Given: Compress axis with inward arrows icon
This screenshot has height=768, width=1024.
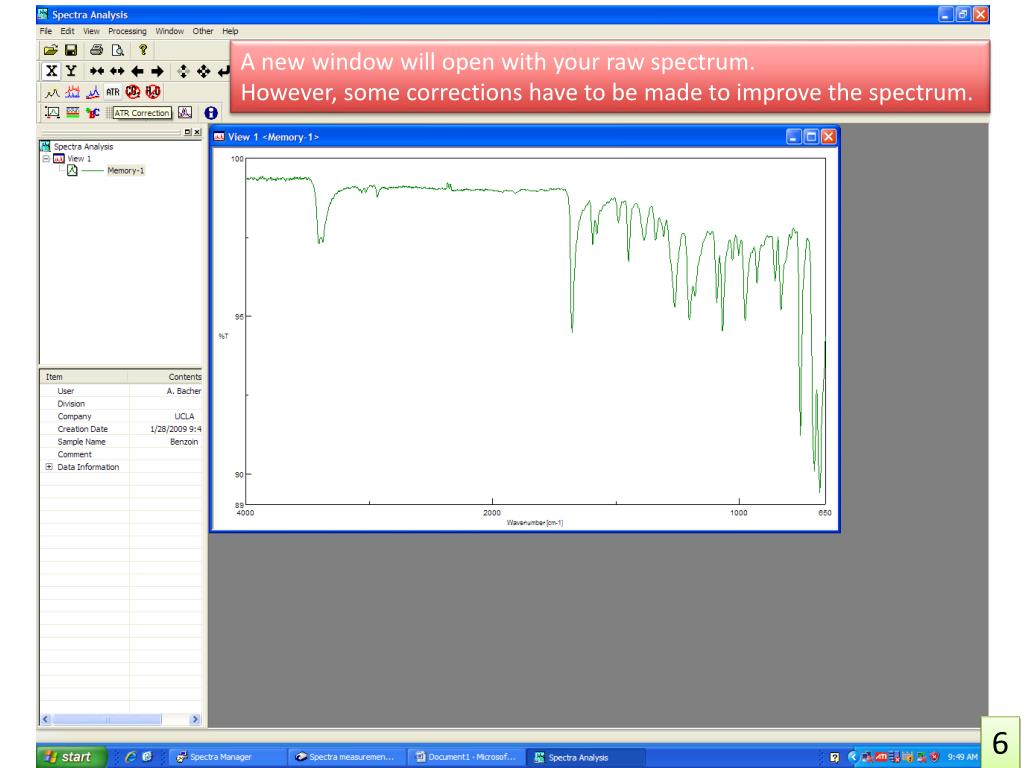Looking at the screenshot, I should (97, 71).
